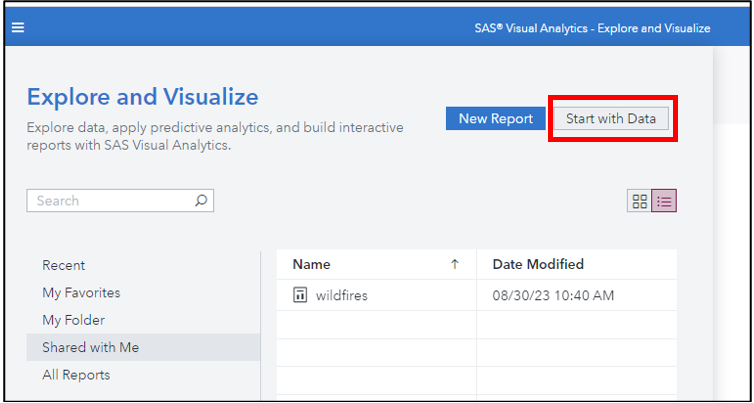Select Recent in the left navigation

(x=64, y=265)
